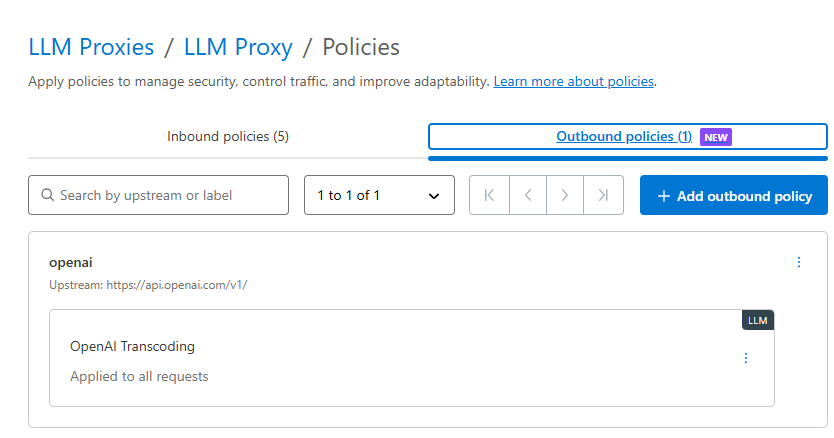
Task: Open the 1 to 1 of 1 dropdown
Action: coord(379,195)
